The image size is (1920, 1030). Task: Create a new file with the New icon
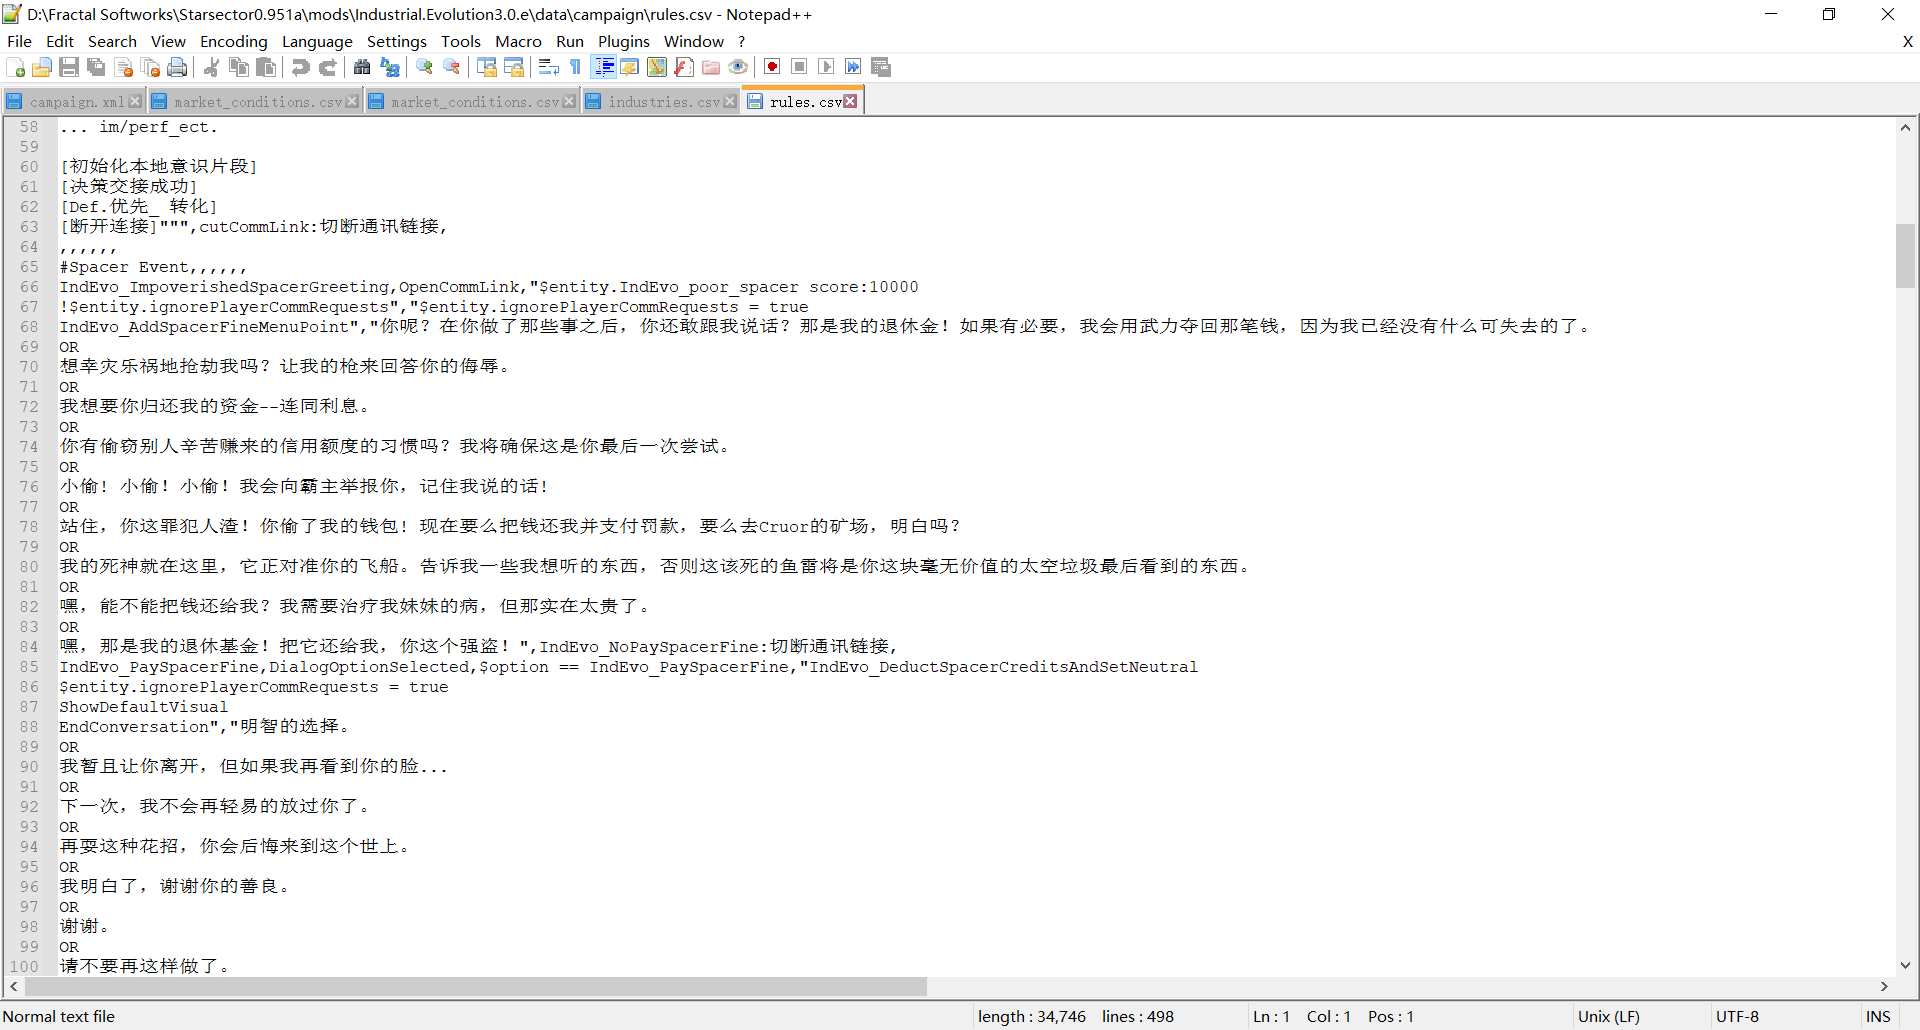point(16,67)
